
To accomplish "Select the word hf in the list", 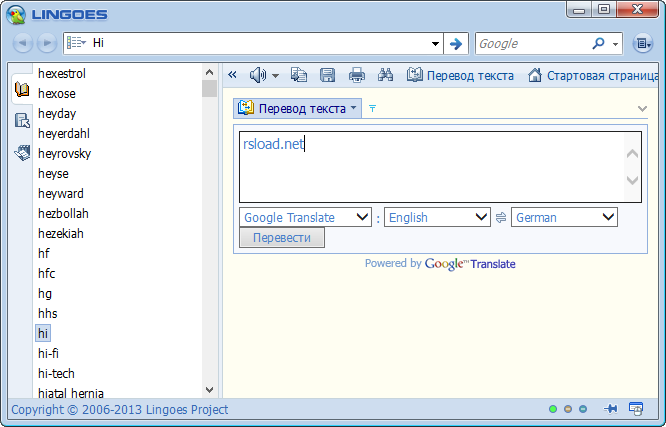I will click(44, 253).
